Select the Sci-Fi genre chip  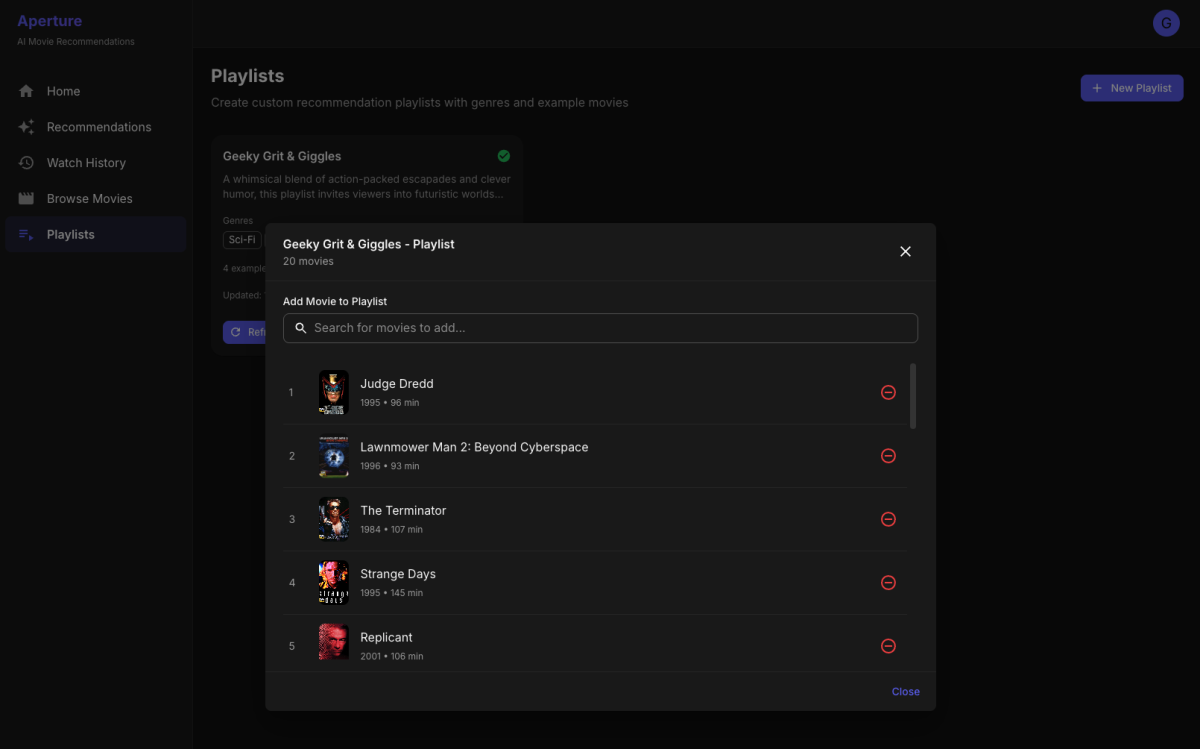coord(241,239)
